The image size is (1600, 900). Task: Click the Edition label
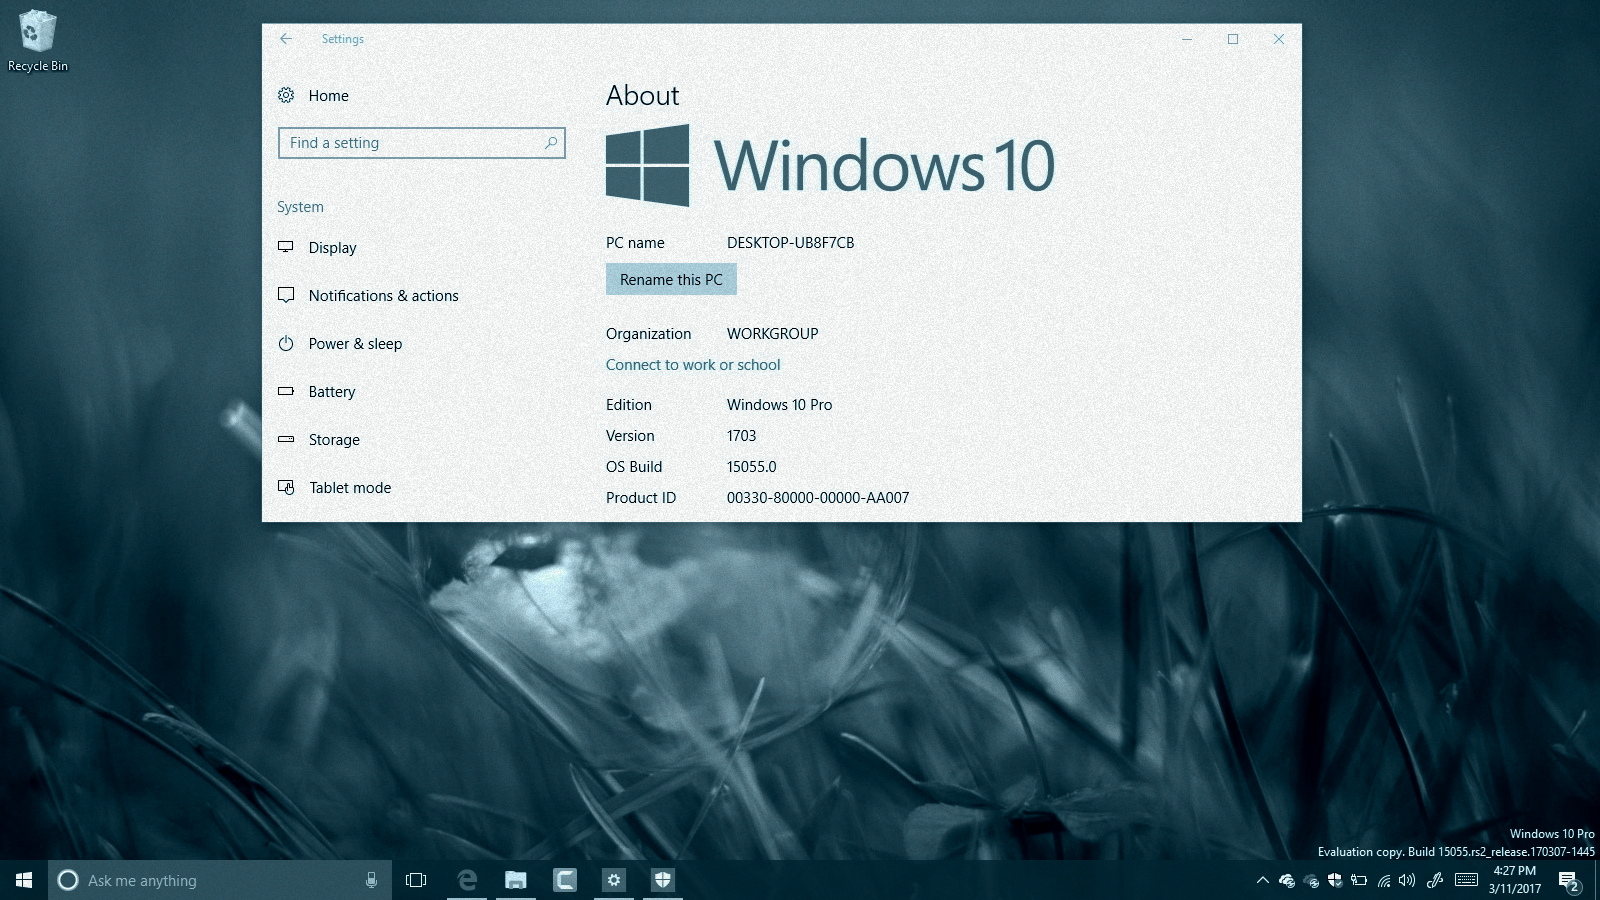coord(628,405)
